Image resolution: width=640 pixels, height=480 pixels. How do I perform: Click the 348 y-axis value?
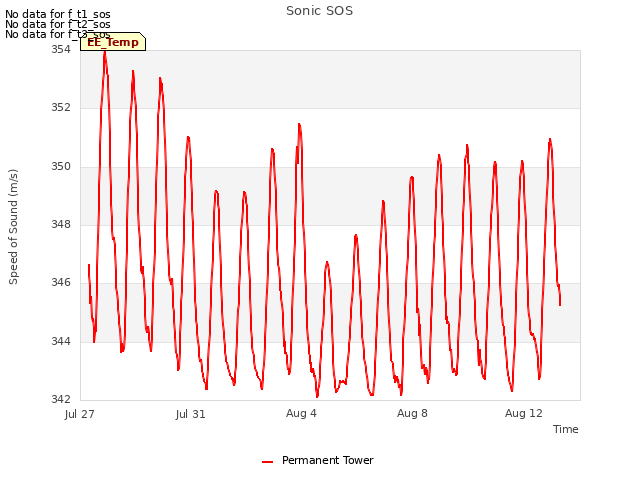pyautogui.click(x=61, y=224)
